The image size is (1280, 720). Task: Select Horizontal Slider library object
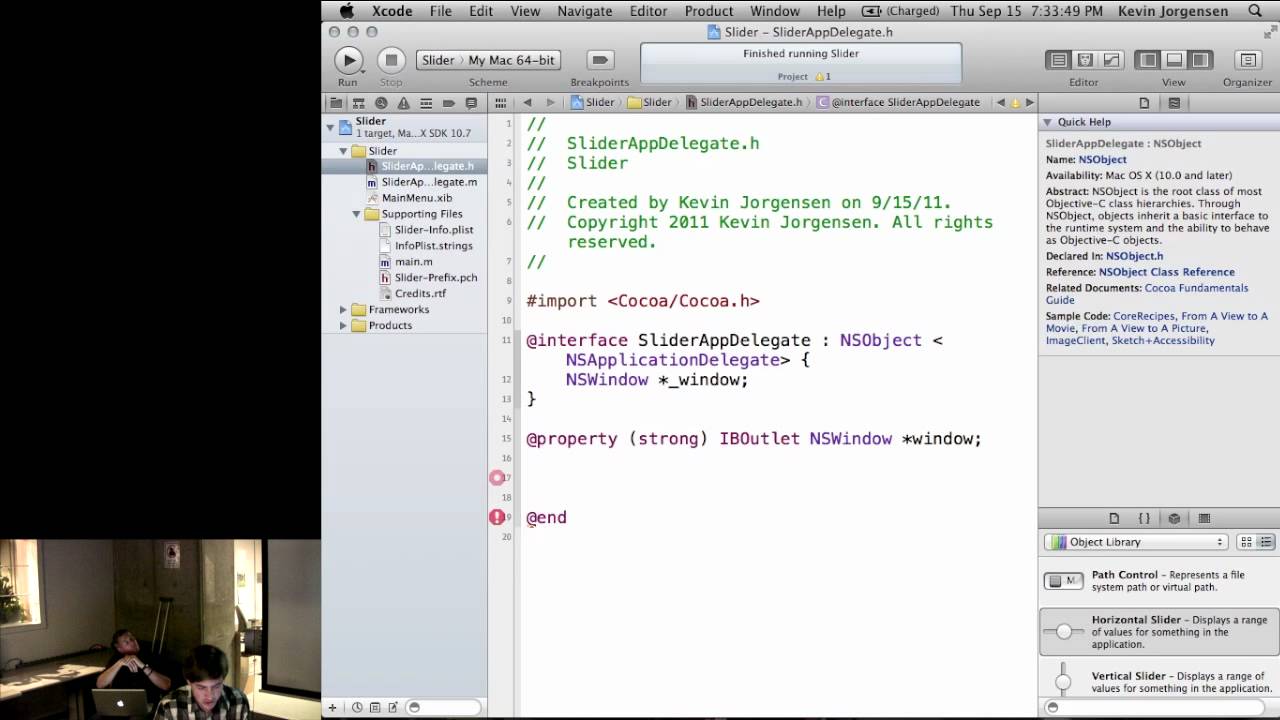tap(1159, 632)
